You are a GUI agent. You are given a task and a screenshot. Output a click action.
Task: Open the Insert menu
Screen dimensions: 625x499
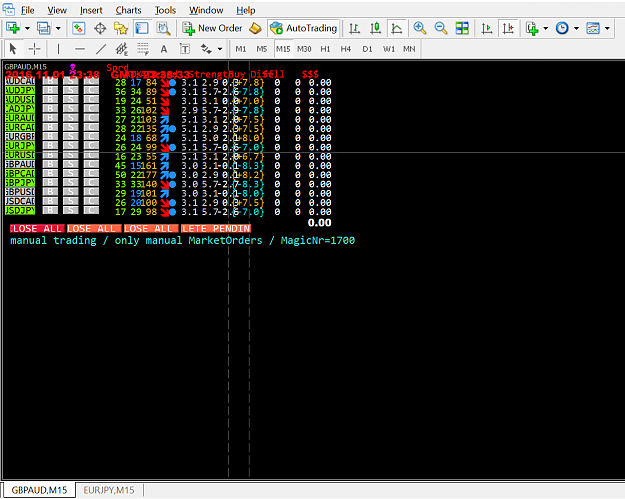[x=91, y=10]
